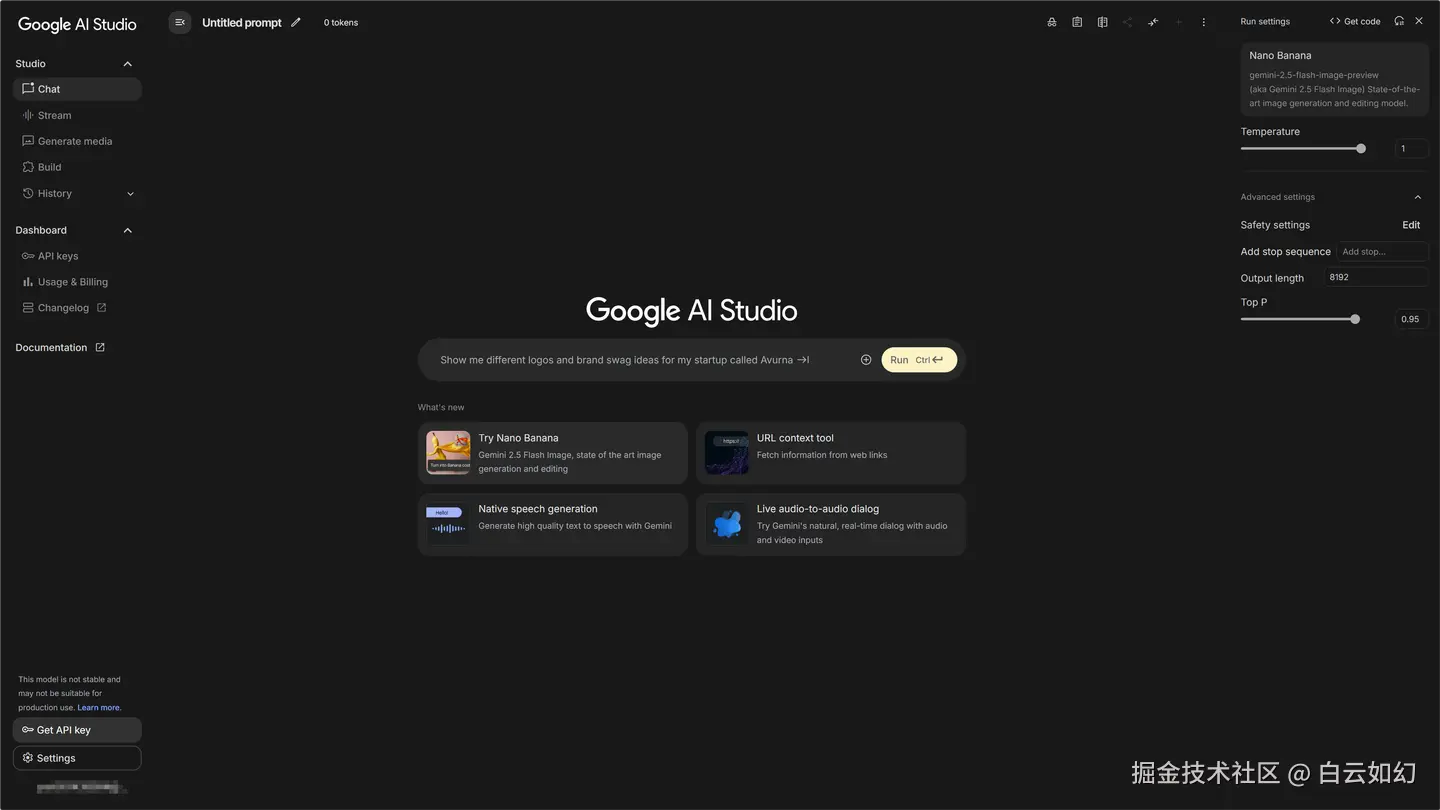Screen dimensions: 1440x810
Task: Click the collapse arrows icon in the toolbar
Action: click(x=1153, y=22)
